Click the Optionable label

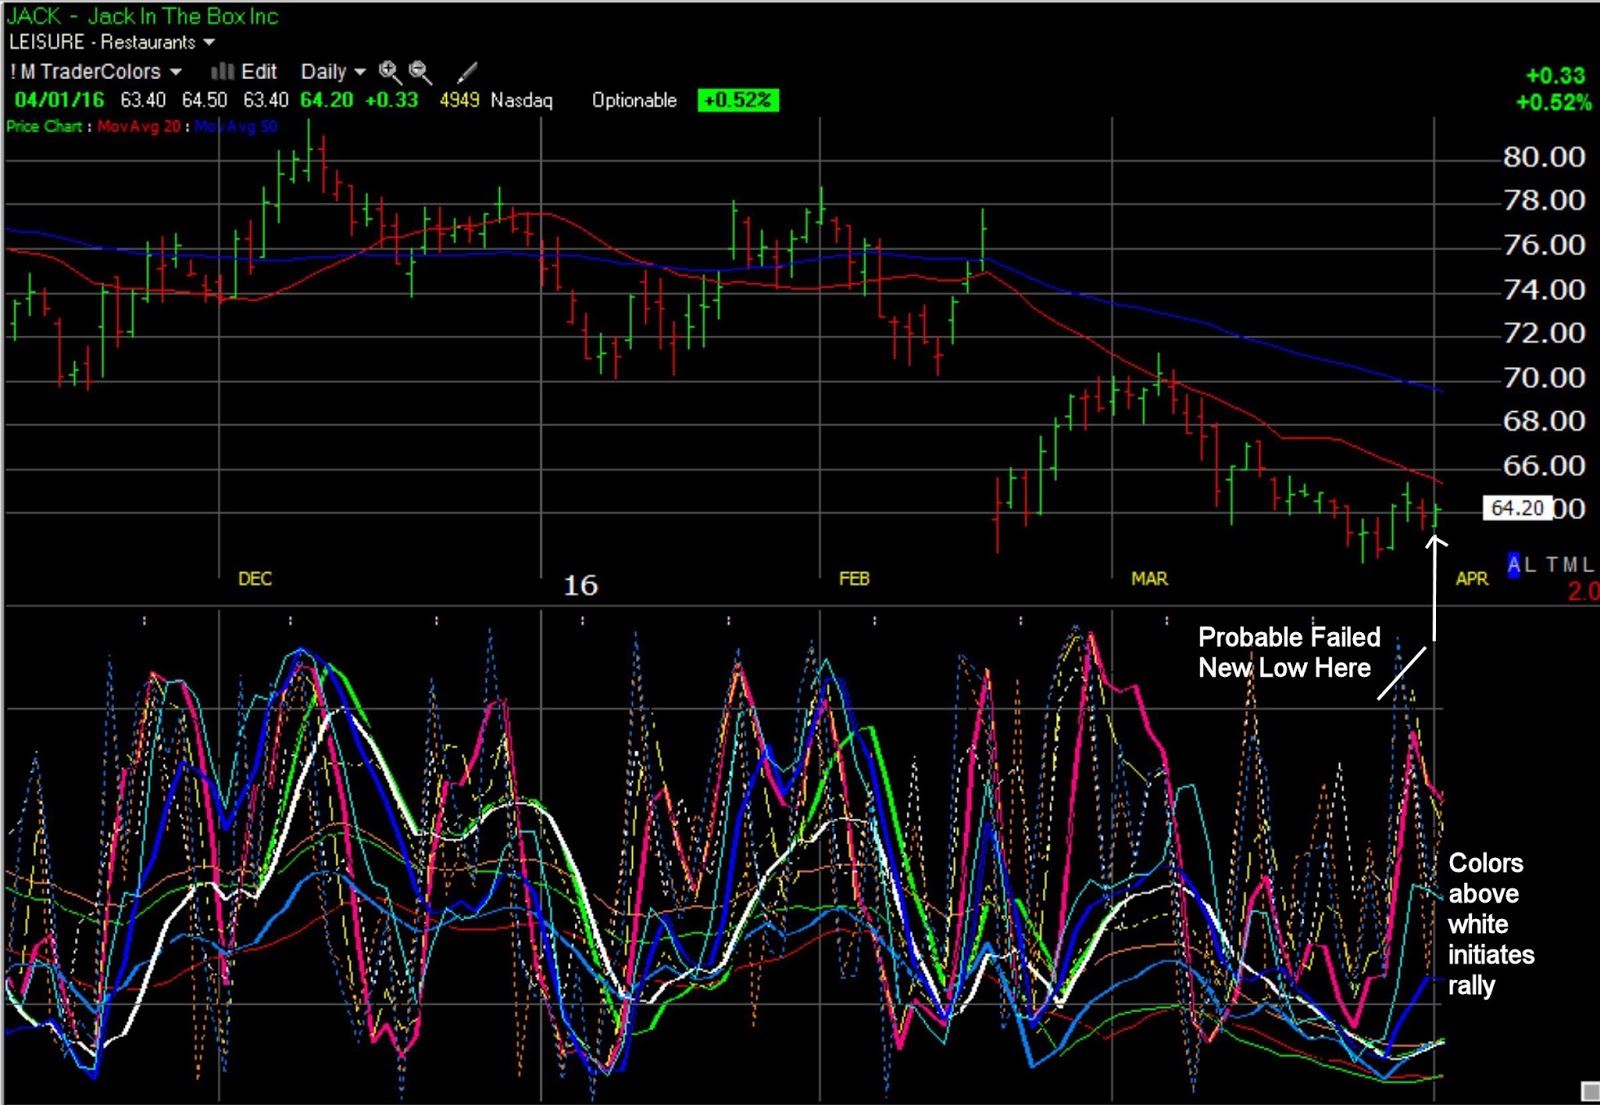(x=633, y=100)
